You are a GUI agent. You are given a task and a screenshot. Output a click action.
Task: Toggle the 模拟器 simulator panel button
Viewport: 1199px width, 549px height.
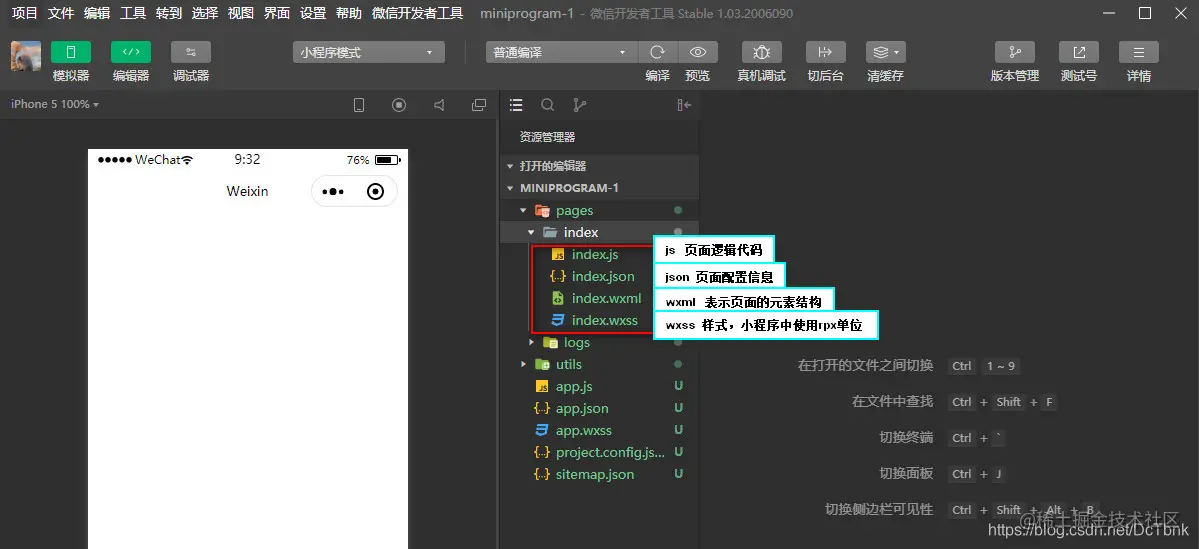(71, 52)
